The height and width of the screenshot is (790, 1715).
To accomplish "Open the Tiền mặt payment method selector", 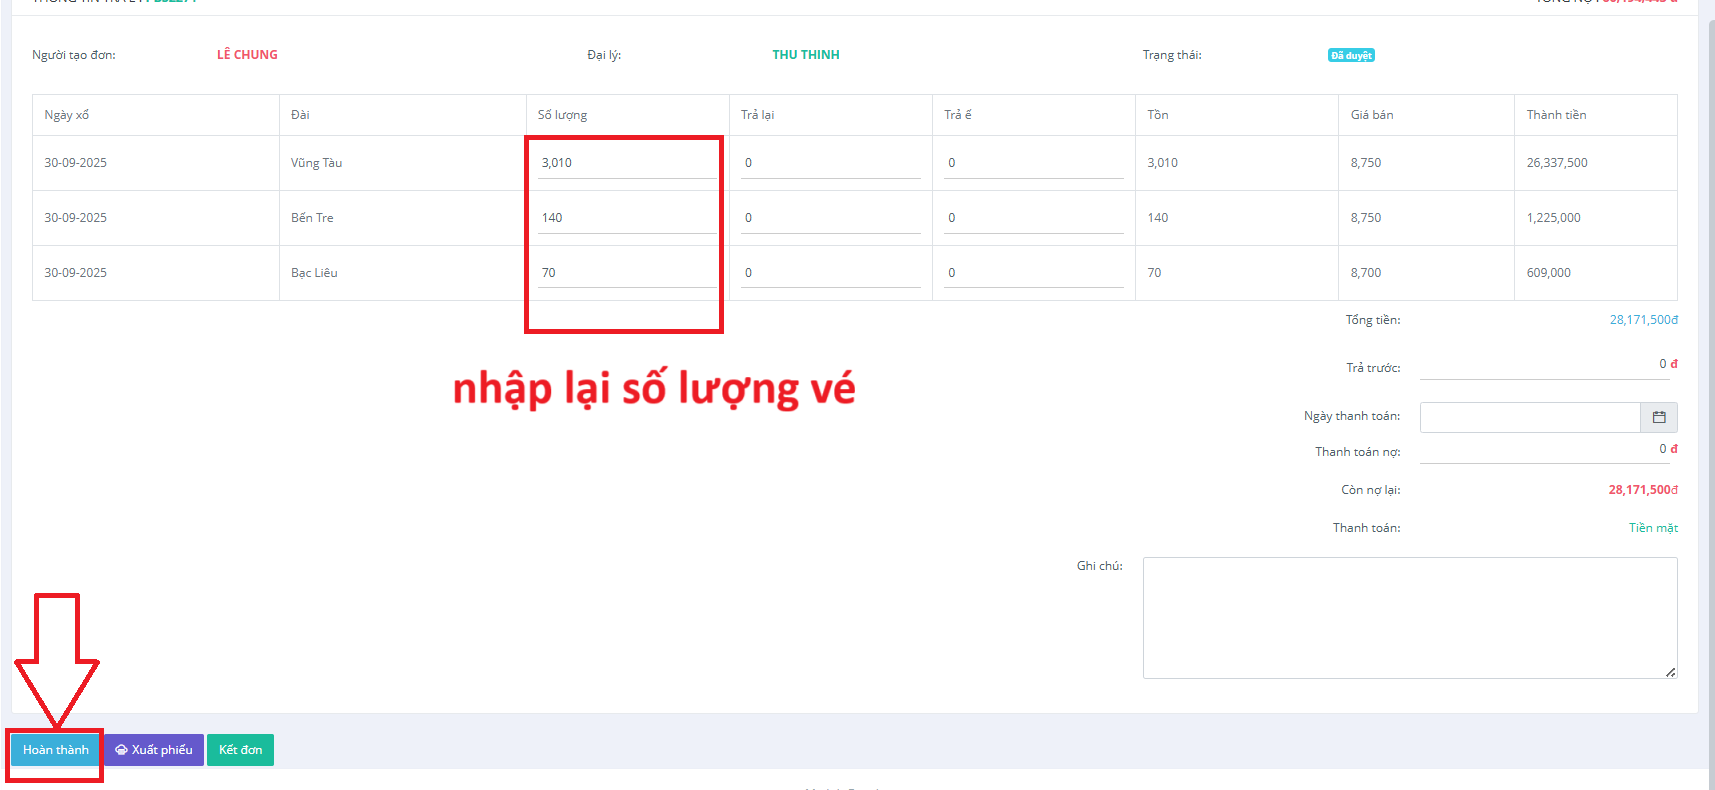I will click(x=1652, y=528).
